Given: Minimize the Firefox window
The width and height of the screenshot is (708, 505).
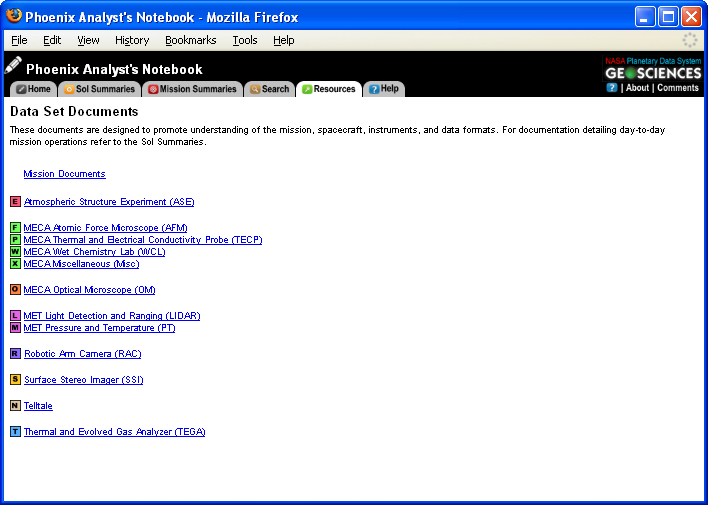Looking at the screenshot, I should click(645, 17).
